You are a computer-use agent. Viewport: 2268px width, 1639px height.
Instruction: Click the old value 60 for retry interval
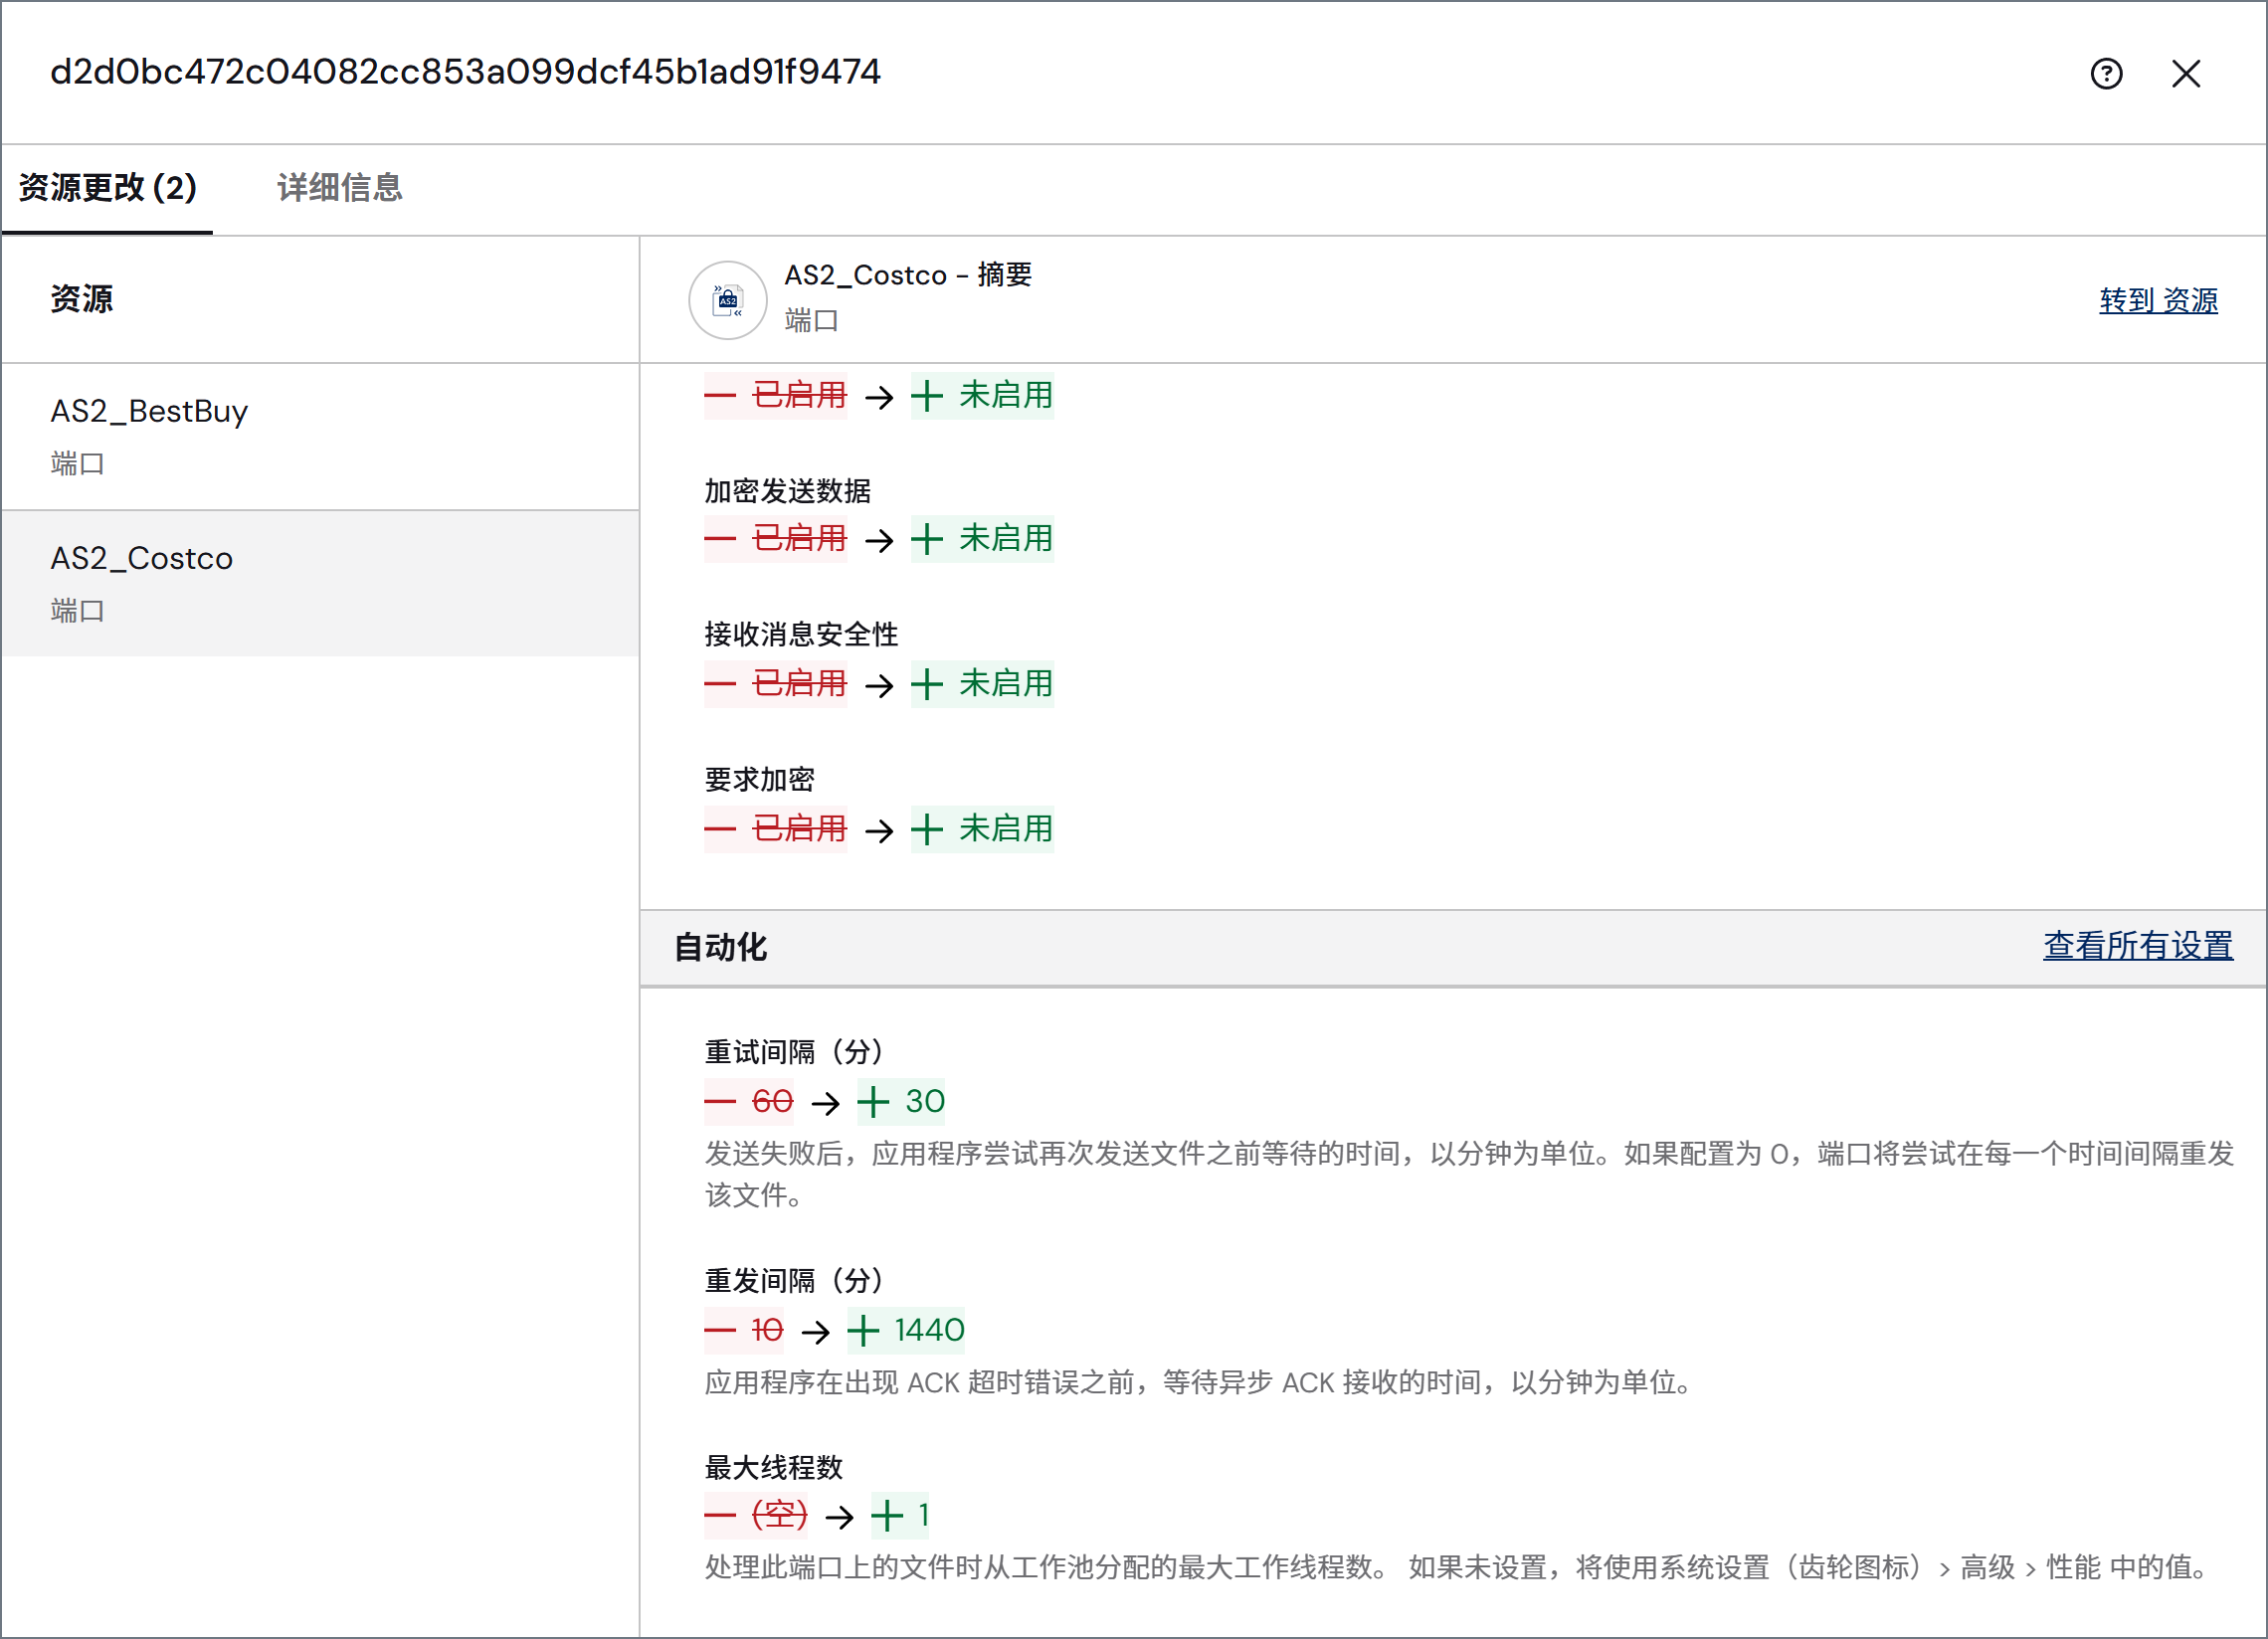coord(772,1102)
